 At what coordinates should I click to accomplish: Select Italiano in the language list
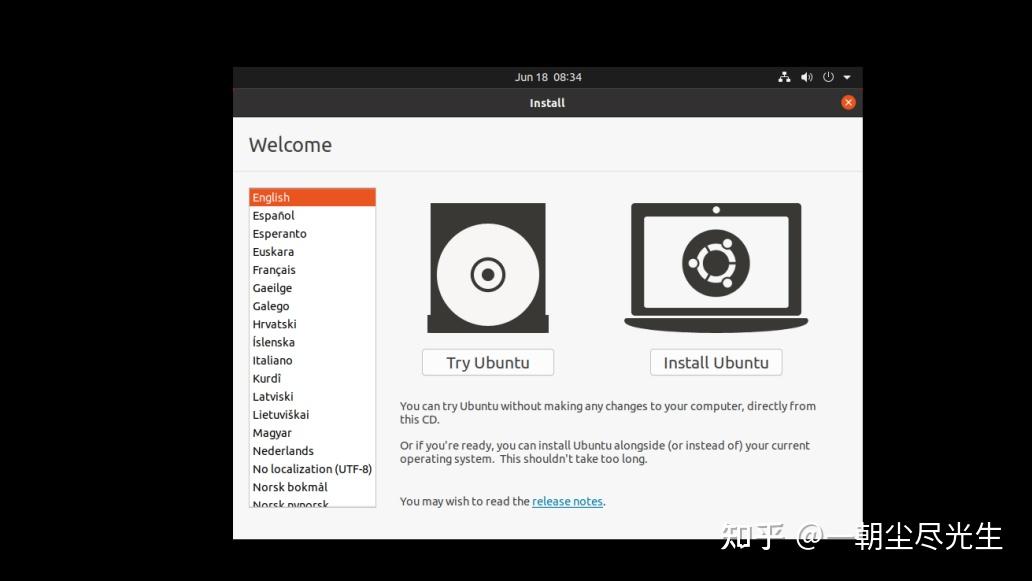tap(272, 360)
